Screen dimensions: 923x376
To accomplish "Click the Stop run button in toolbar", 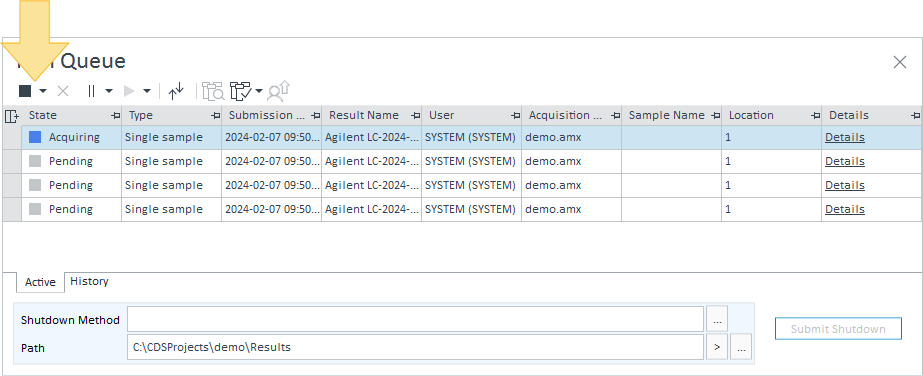I will pos(25,91).
